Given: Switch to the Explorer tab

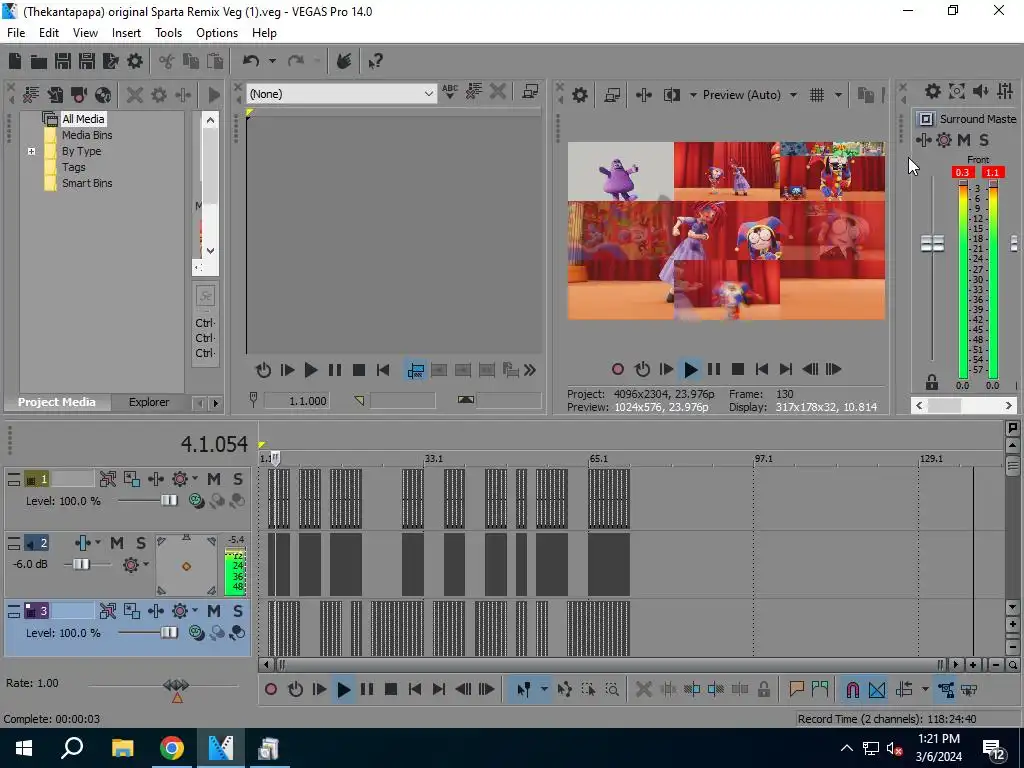Looking at the screenshot, I should pos(149,402).
